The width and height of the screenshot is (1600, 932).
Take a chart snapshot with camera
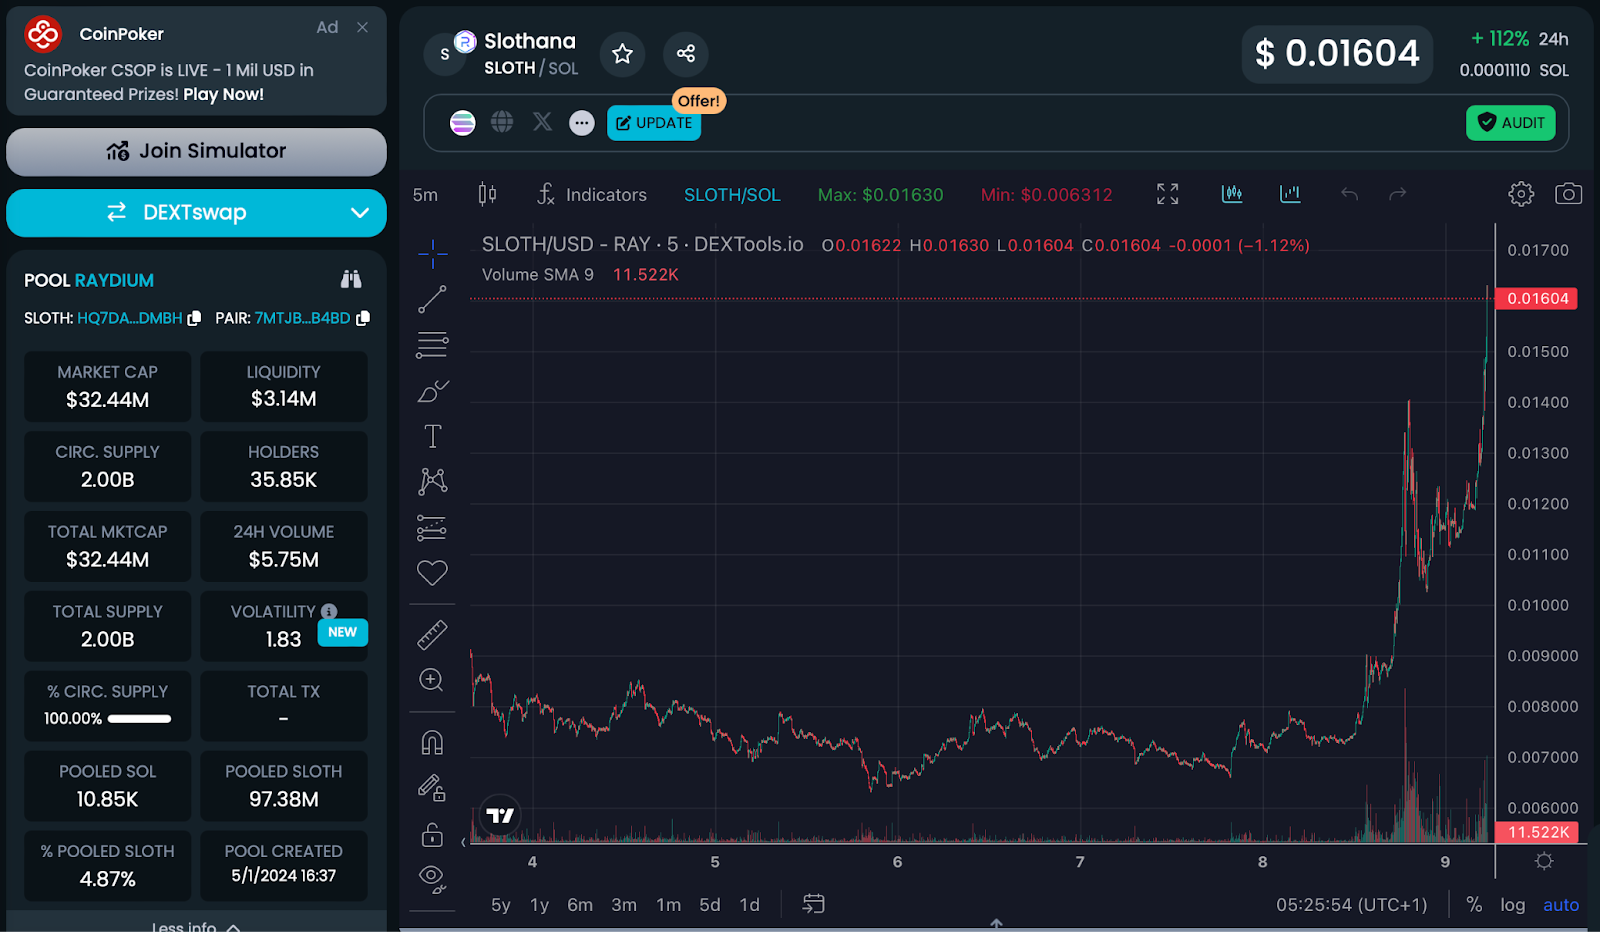pyautogui.click(x=1568, y=194)
